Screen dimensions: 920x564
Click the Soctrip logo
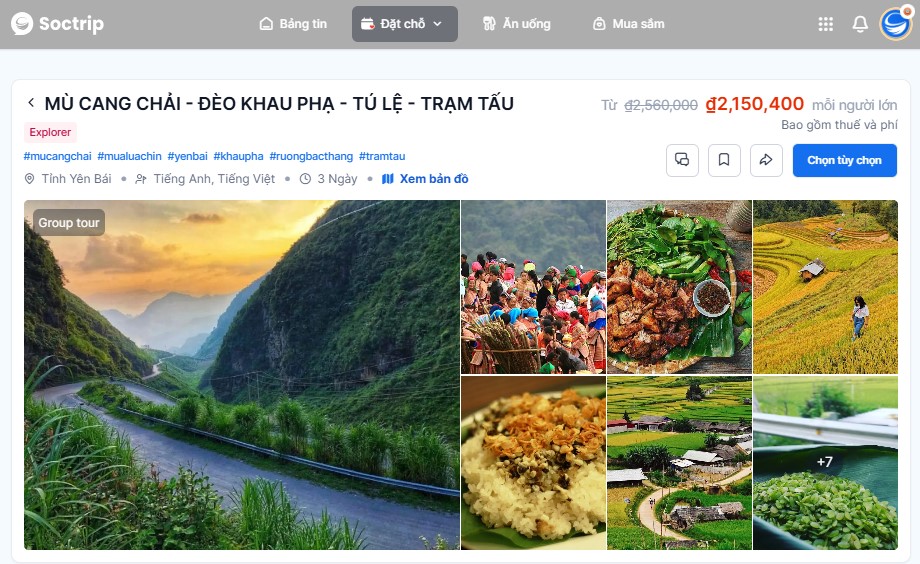coord(58,24)
